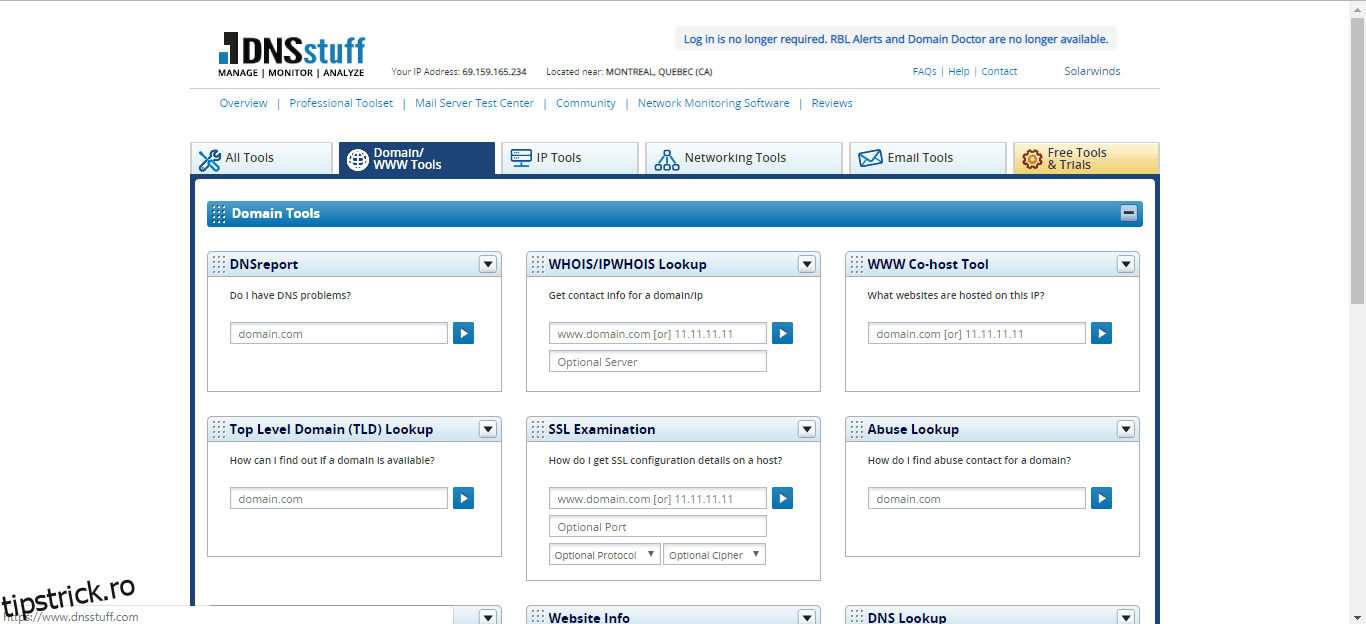Screen dimensions: 1366x624
Task: Open the FAQs link
Action: pos(924,72)
